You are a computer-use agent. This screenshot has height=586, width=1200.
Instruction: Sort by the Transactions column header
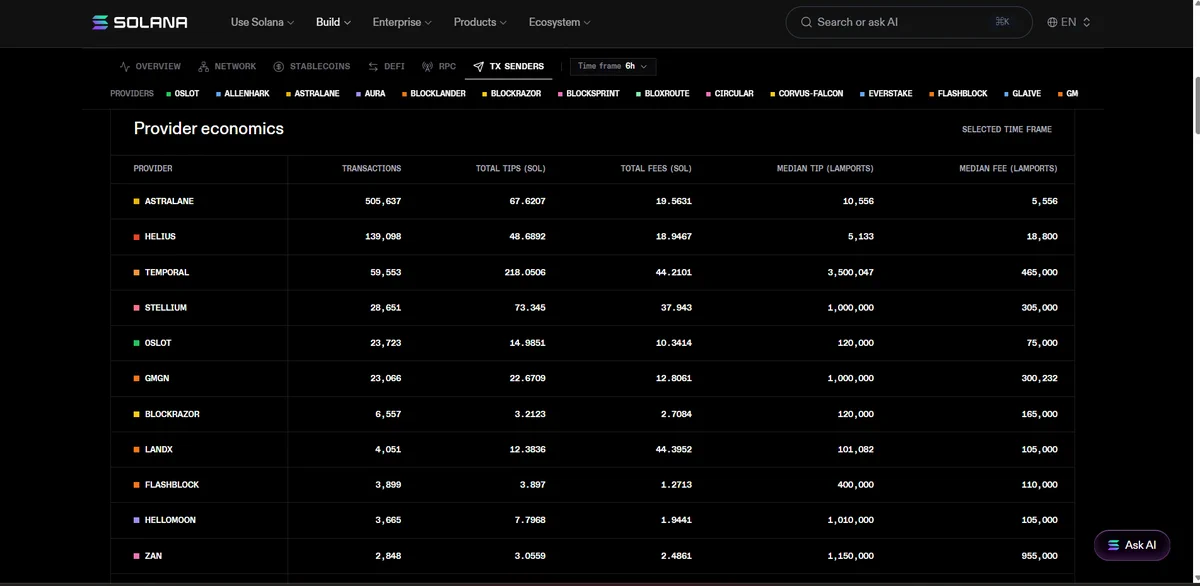tap(371, 168)
